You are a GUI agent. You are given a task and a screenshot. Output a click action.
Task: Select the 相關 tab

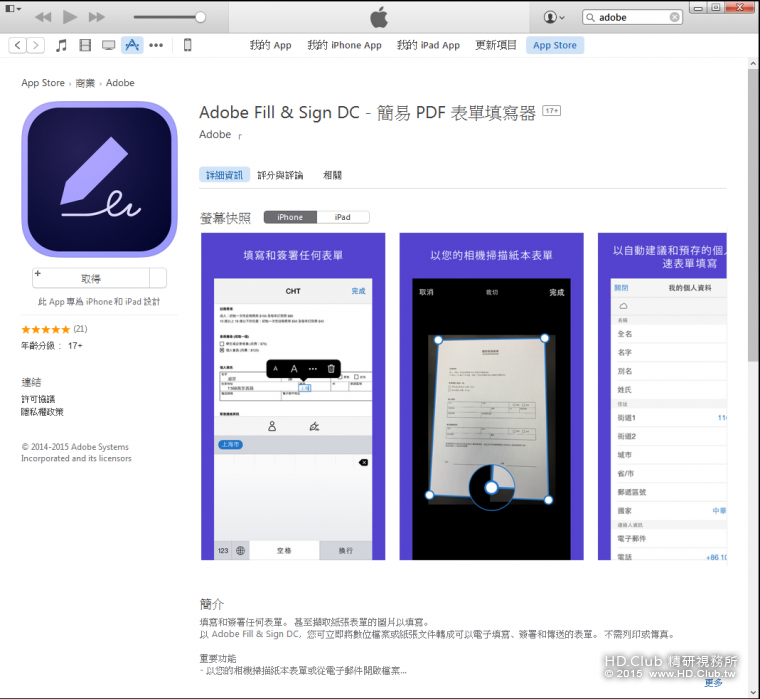pos(332,175)
